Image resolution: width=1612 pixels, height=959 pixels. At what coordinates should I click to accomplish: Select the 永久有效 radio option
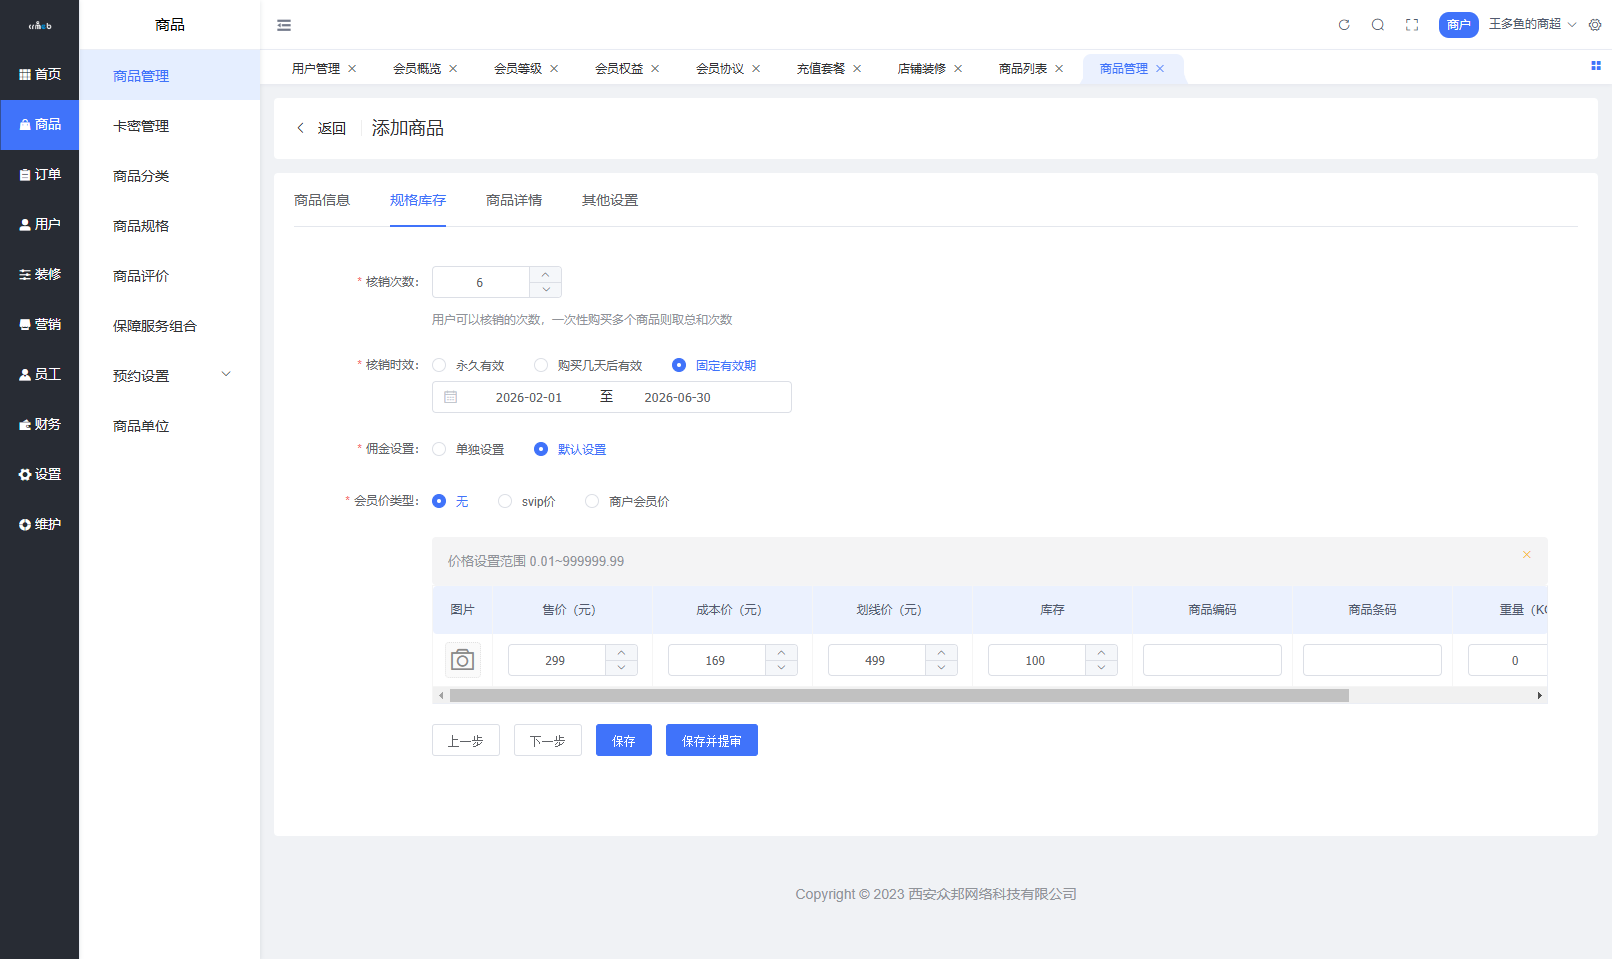pos(439,365)
